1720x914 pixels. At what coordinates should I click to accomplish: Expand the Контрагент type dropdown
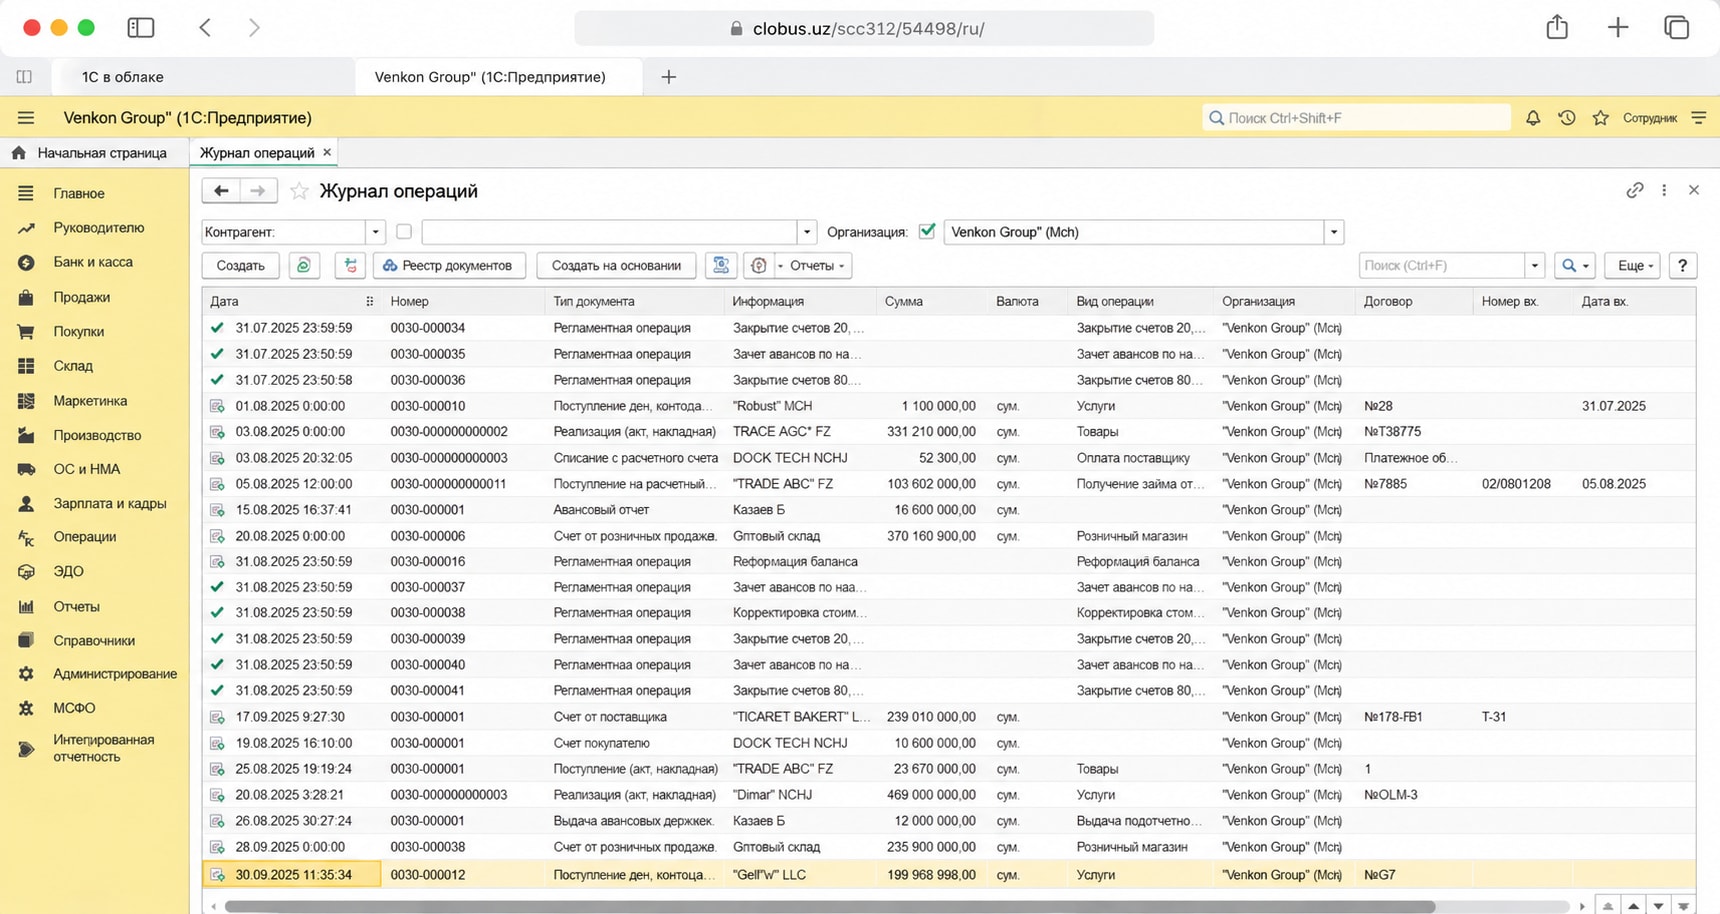click(x=376, y=232)
